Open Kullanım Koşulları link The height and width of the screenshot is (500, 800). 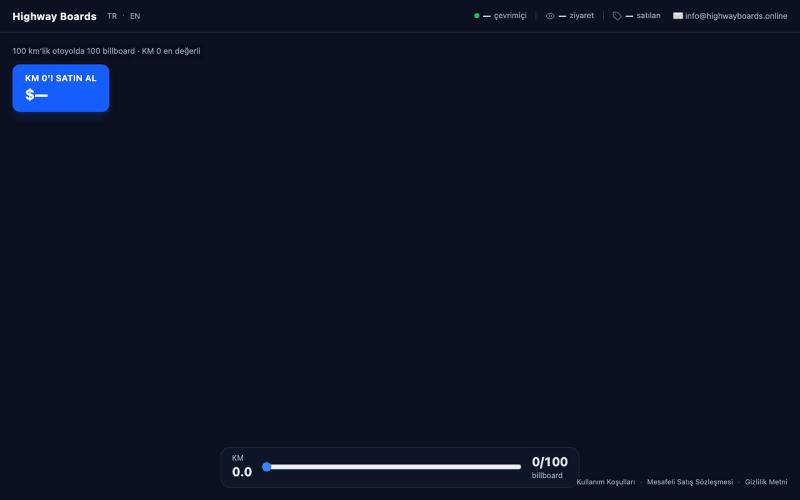point(606,482)
